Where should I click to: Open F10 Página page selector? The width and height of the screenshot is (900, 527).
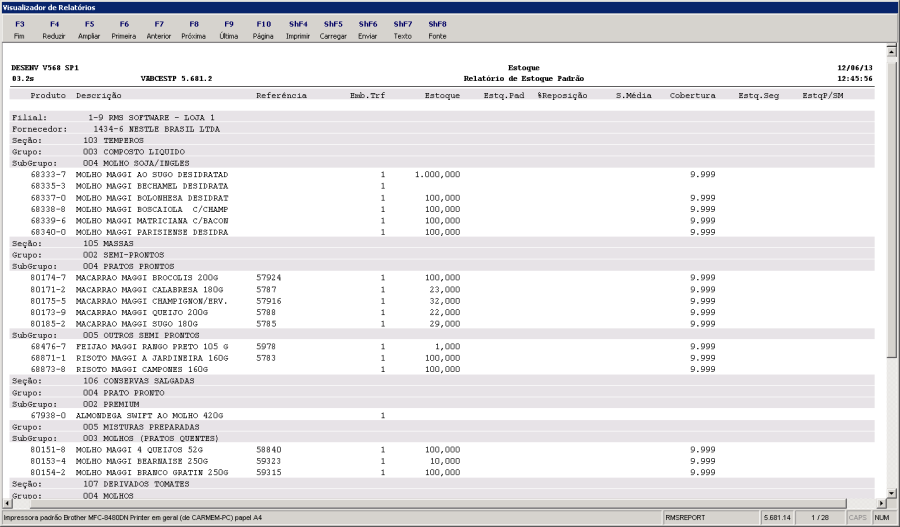[263, 30]
